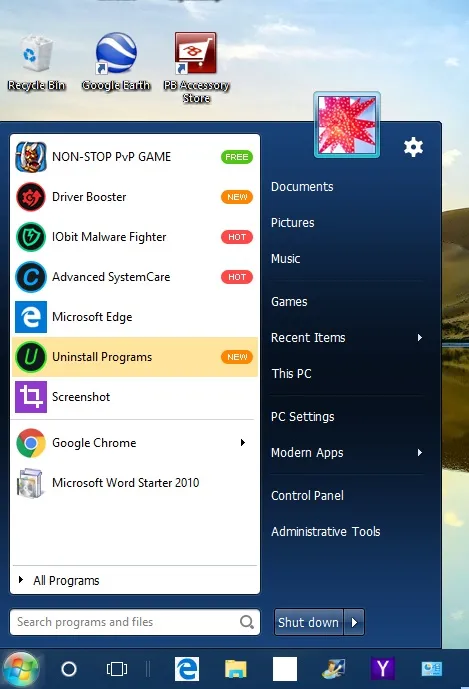Open Pictures from the start menu
This screenshot has width=469, height=689.
coord(293,223)
